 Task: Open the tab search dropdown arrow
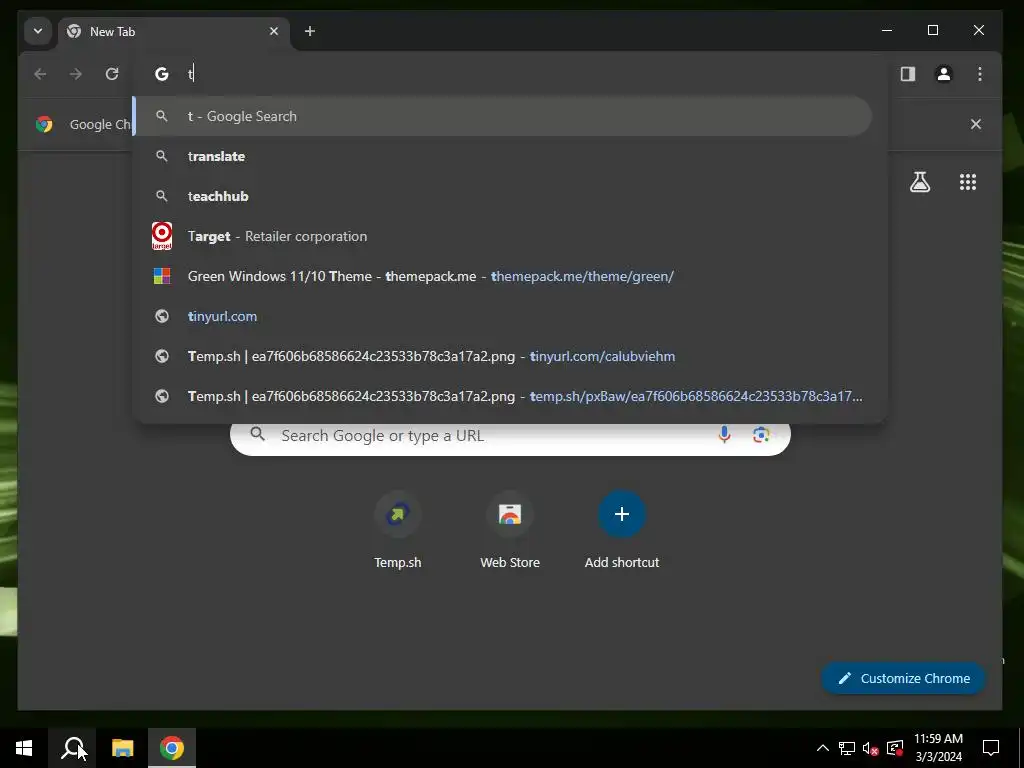tap(38, 31)
